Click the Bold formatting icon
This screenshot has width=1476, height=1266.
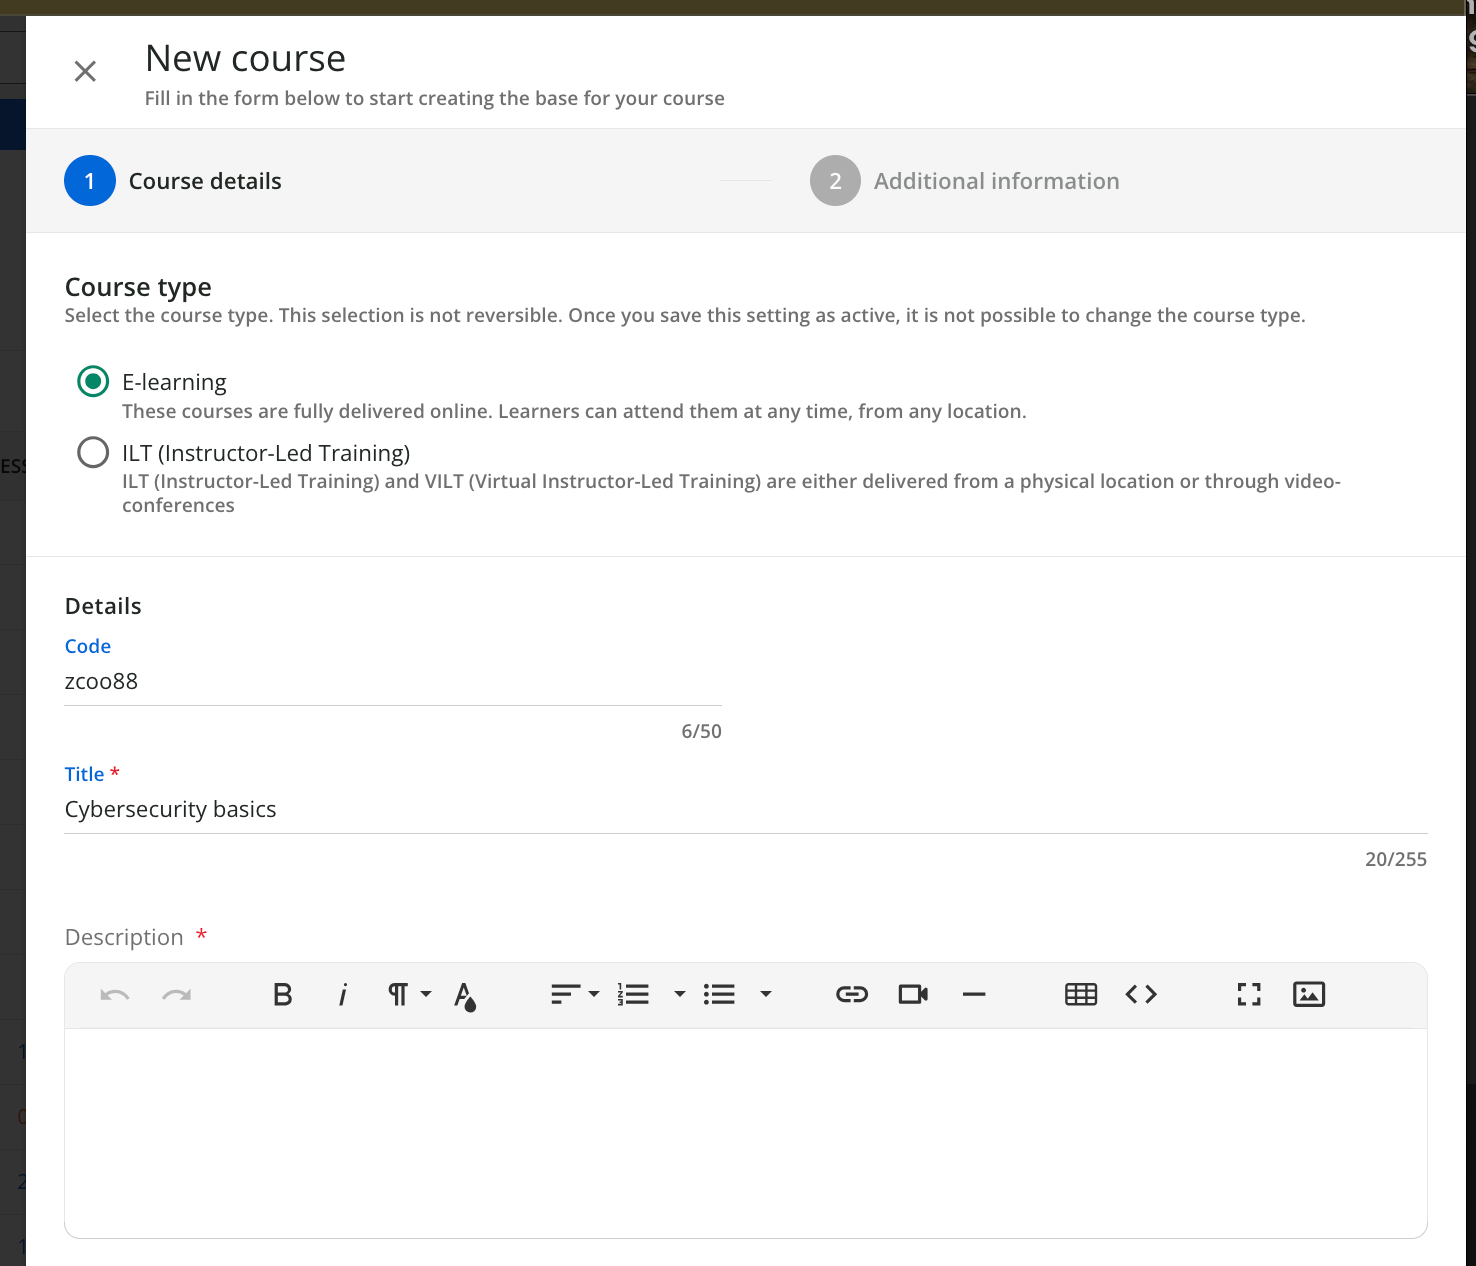point(283,994)
